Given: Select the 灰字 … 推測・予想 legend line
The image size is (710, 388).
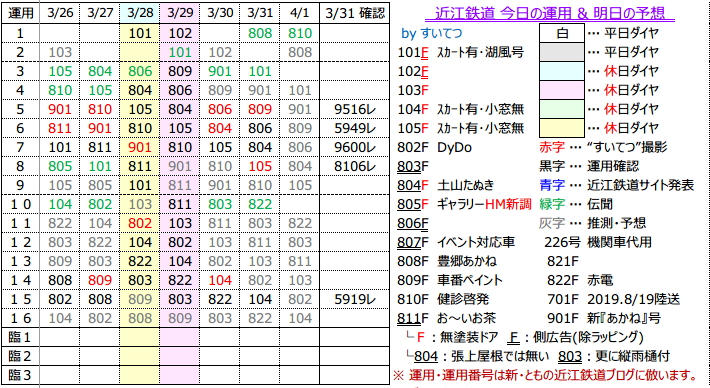Looking at the screenshot, I should (x=592, y=224).
